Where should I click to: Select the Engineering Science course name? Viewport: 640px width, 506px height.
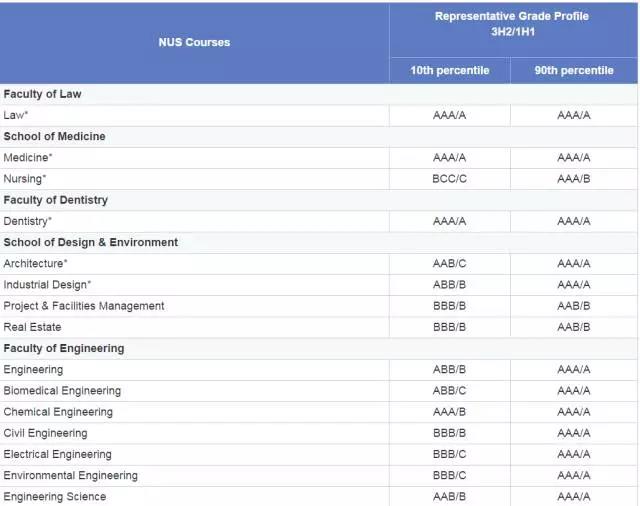[55, 497]
